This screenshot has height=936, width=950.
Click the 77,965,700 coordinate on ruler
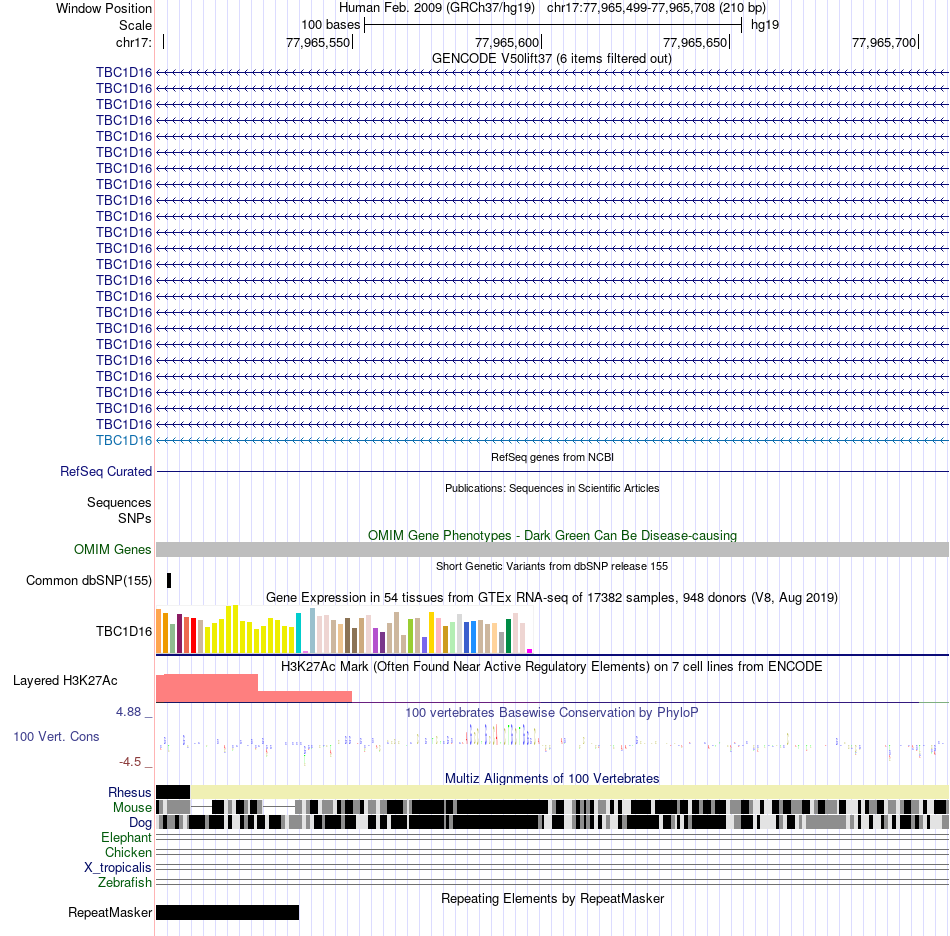[884, 42]
